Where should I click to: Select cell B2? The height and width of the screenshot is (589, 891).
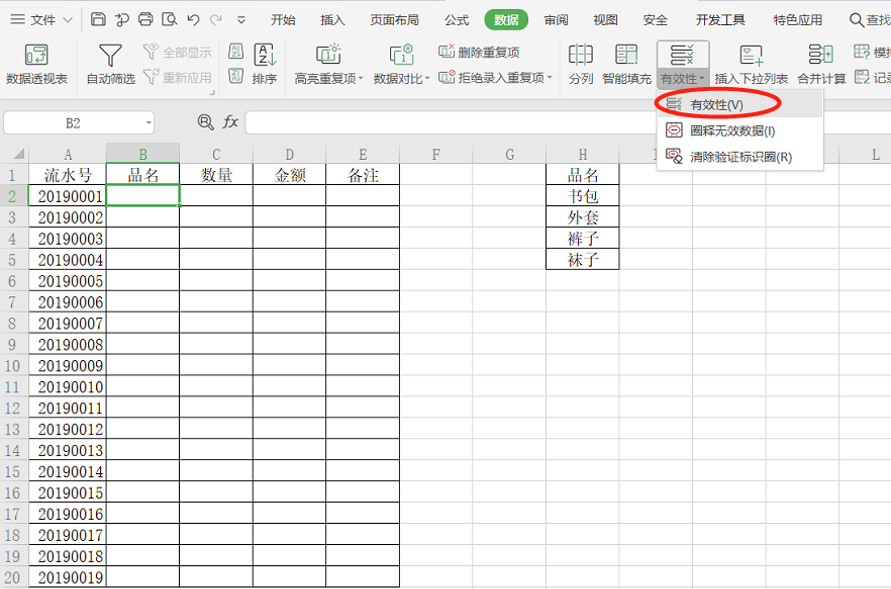(143, 196)
